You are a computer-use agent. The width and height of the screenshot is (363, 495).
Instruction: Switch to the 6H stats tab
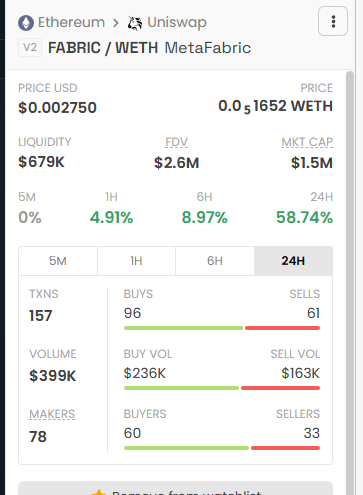(215, 261)
